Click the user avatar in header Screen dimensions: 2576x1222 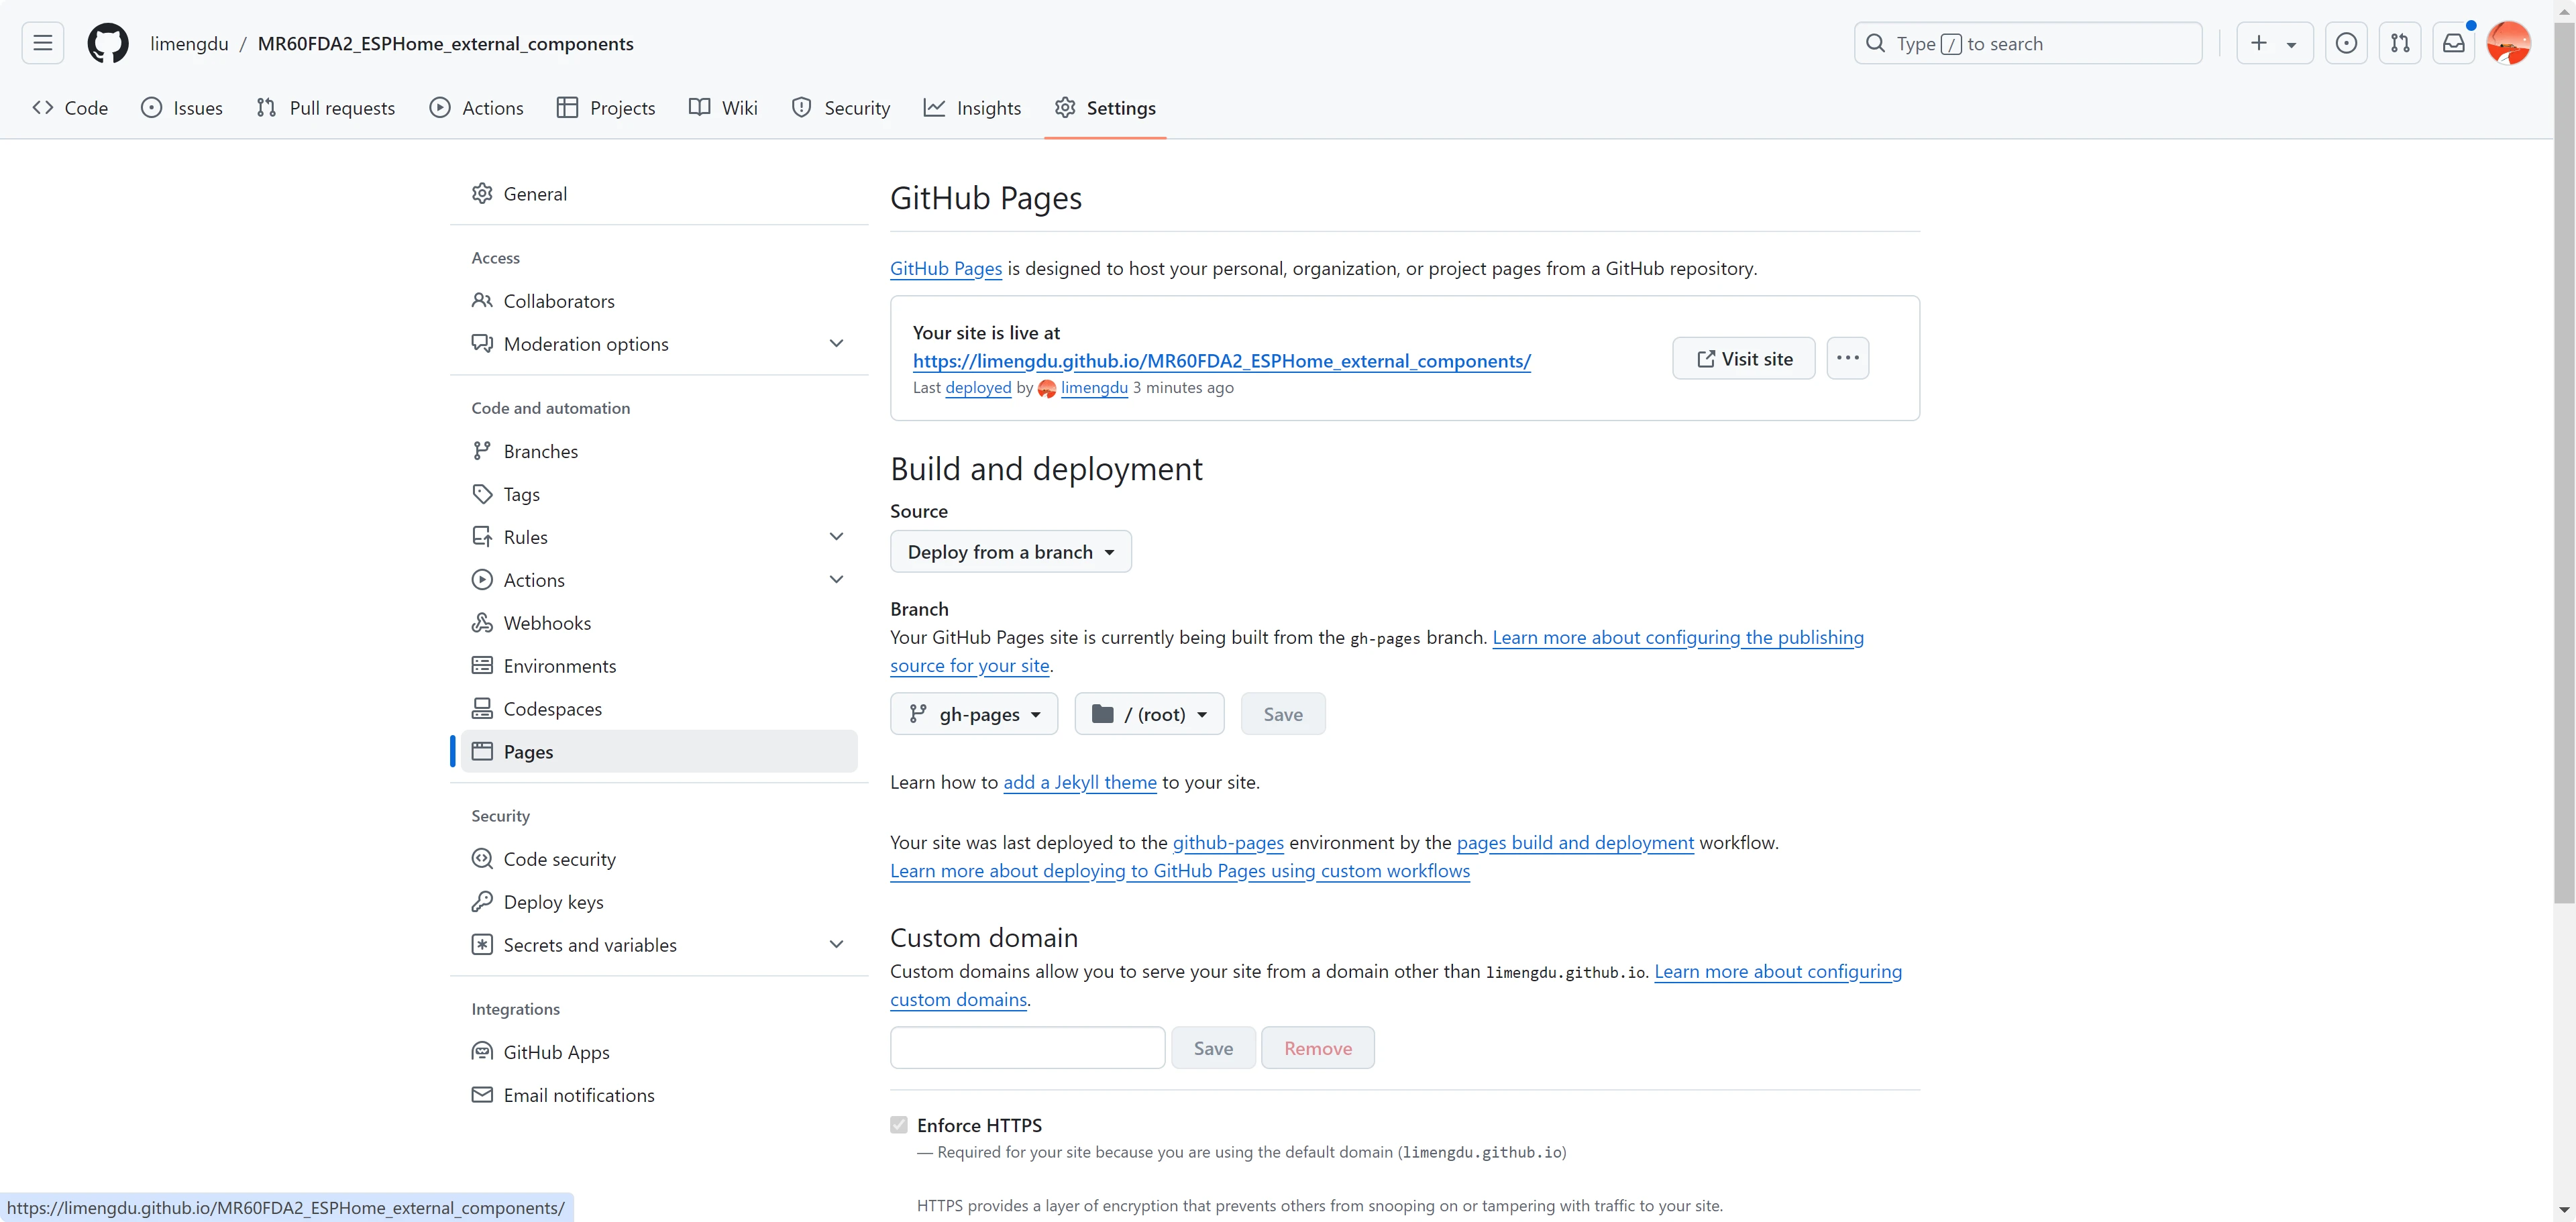click(2507, 43)
